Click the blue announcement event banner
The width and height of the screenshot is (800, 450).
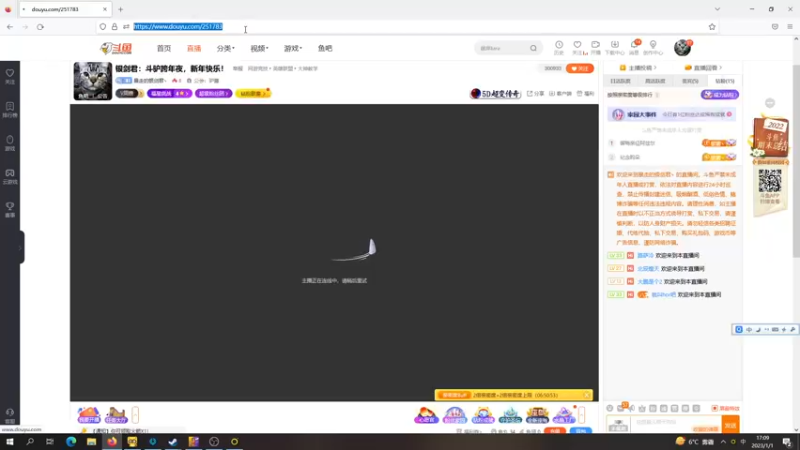click(671, 114)
